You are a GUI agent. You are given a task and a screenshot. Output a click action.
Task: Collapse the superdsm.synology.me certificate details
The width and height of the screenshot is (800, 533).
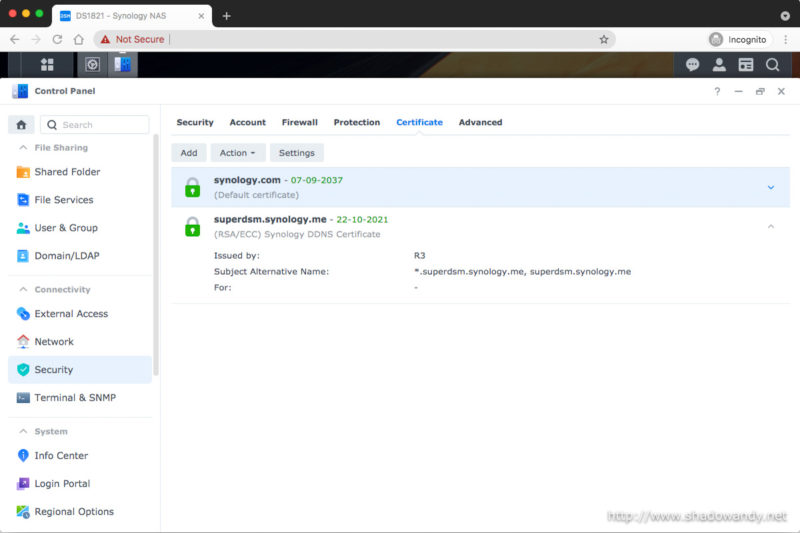771,226
